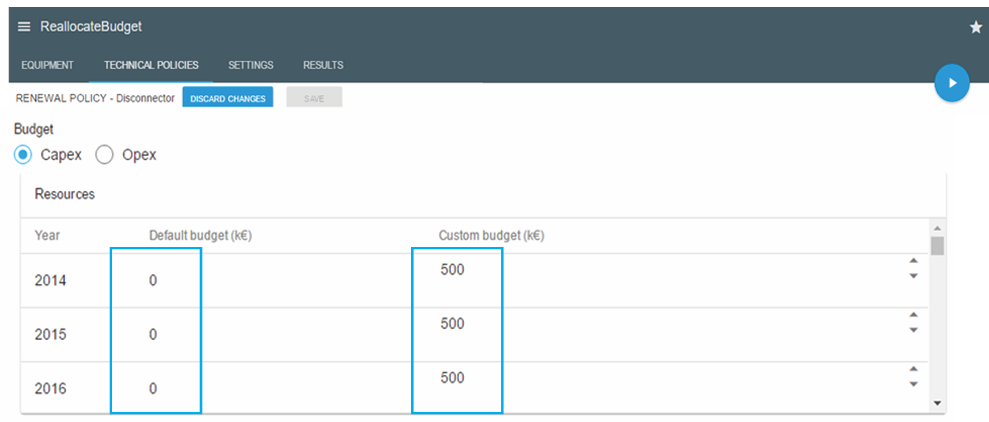Viewport: 989px width, 422px height.
Task: Increase 2015 custom budget with up arrow
Action: pos(912,316)
